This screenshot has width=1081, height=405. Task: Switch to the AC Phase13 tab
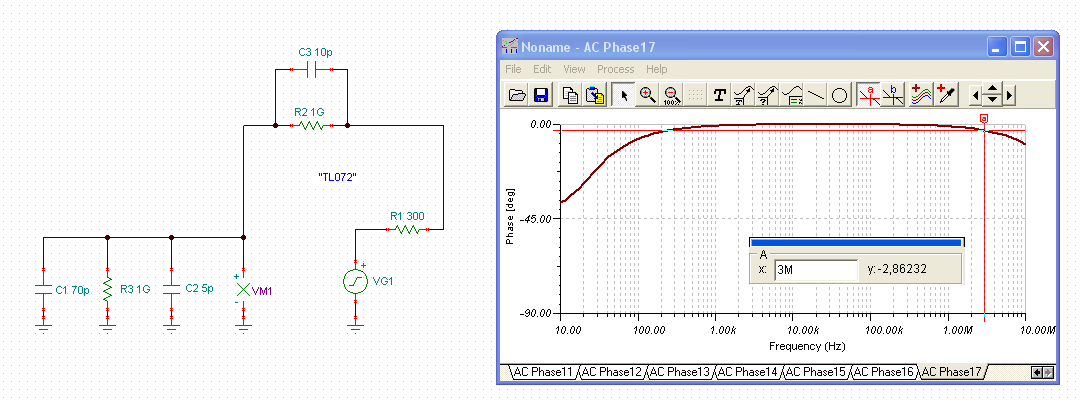pos(680,372)
